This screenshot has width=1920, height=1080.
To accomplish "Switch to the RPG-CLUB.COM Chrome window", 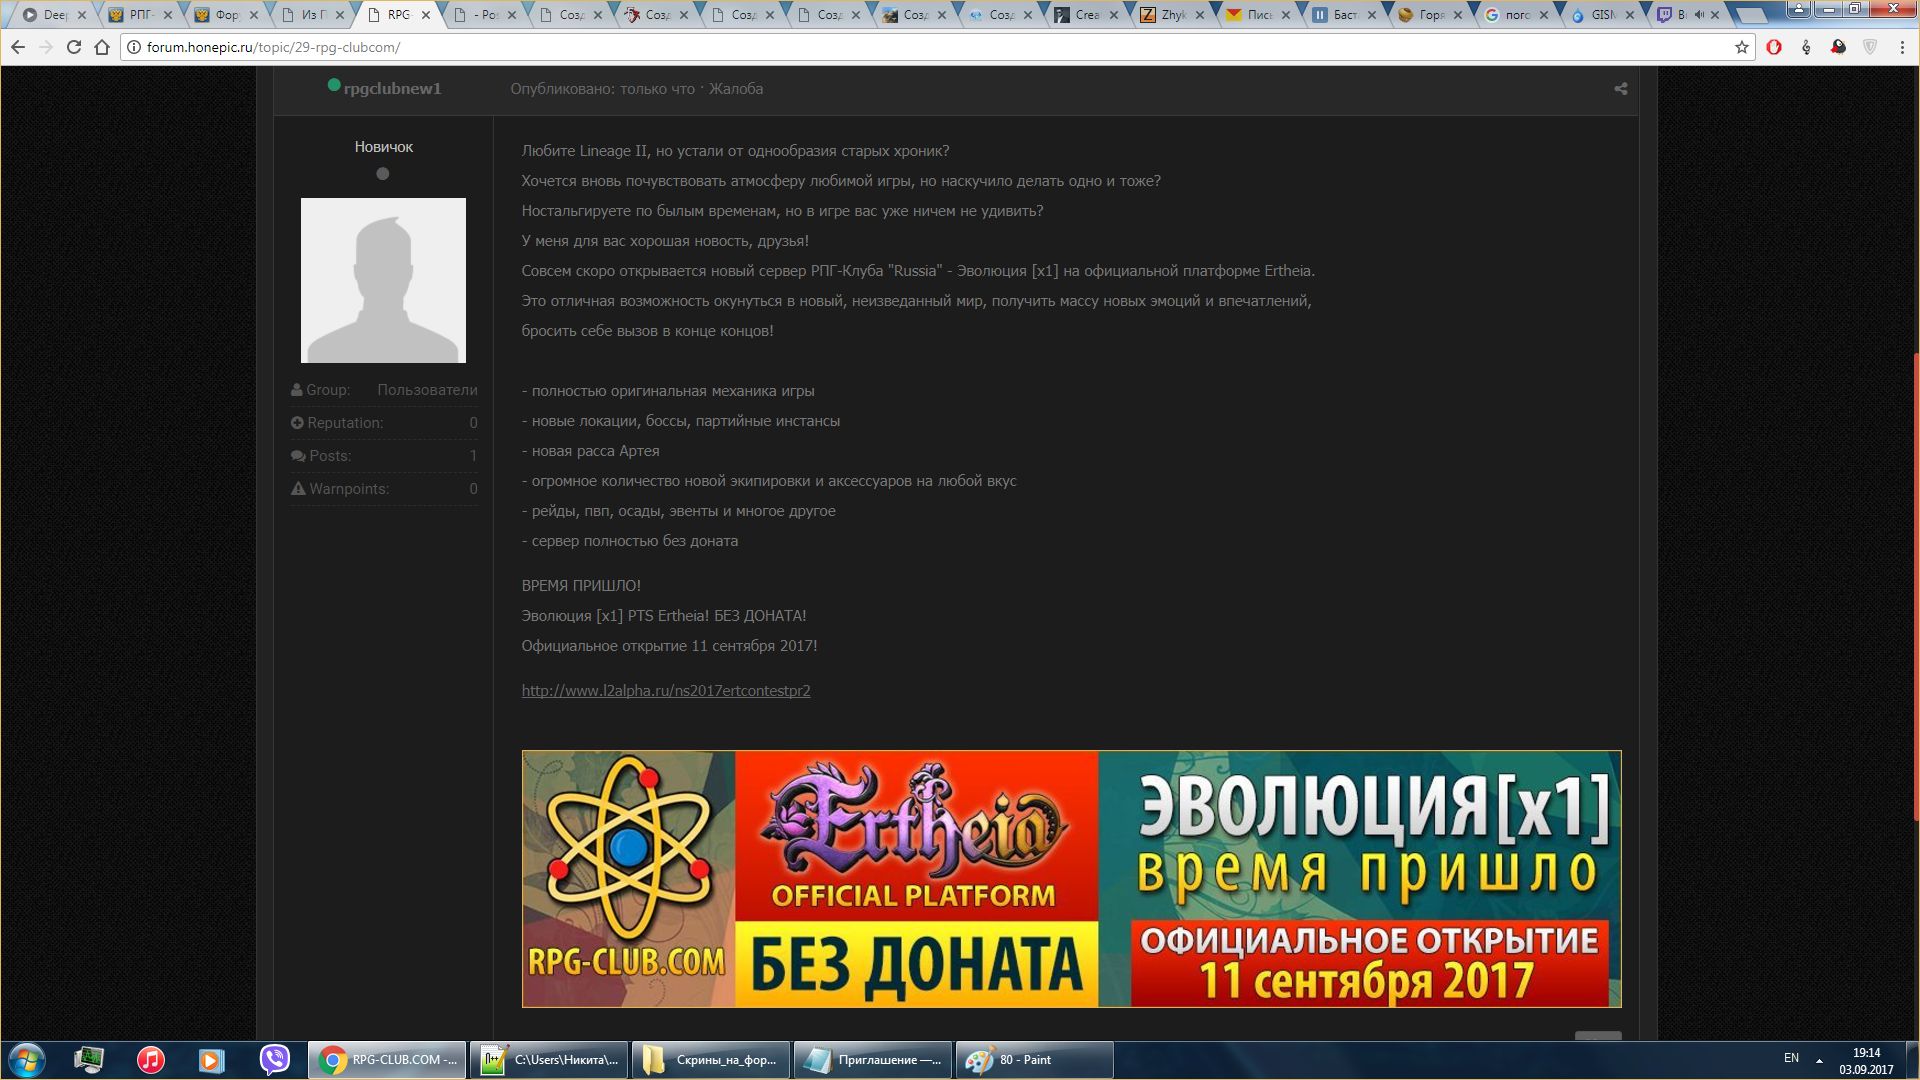I will (386, 1060).
